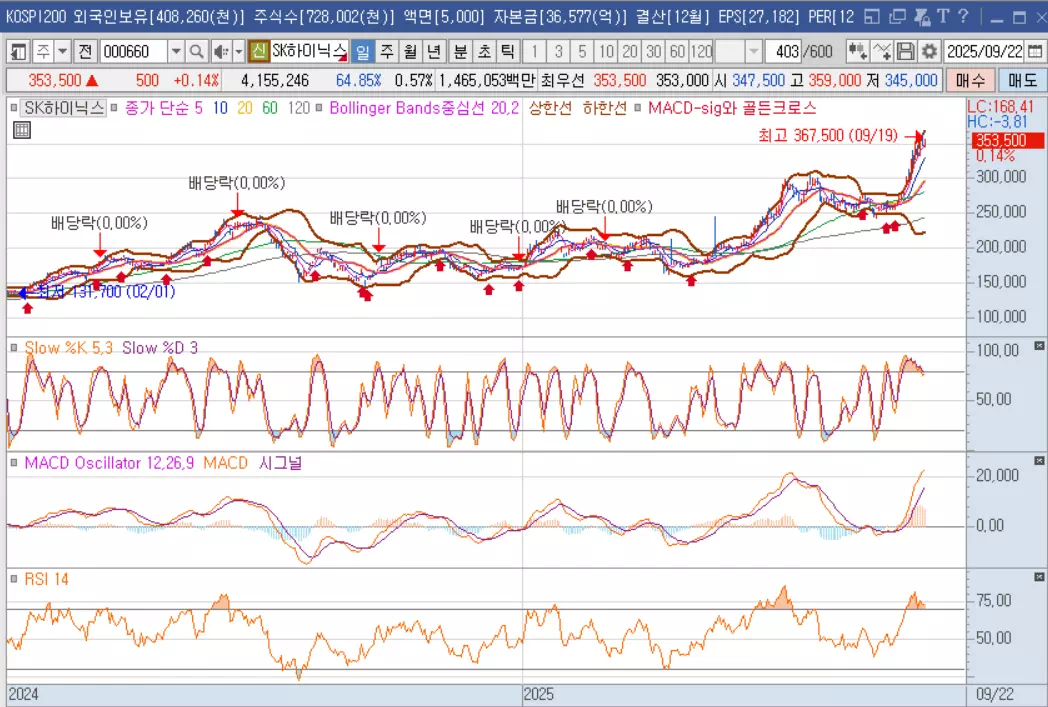Viewport: 1048px width, 707px height.
Task: Click the MACD-sig와 골든크로스 legend label
Action: point(732,108)
